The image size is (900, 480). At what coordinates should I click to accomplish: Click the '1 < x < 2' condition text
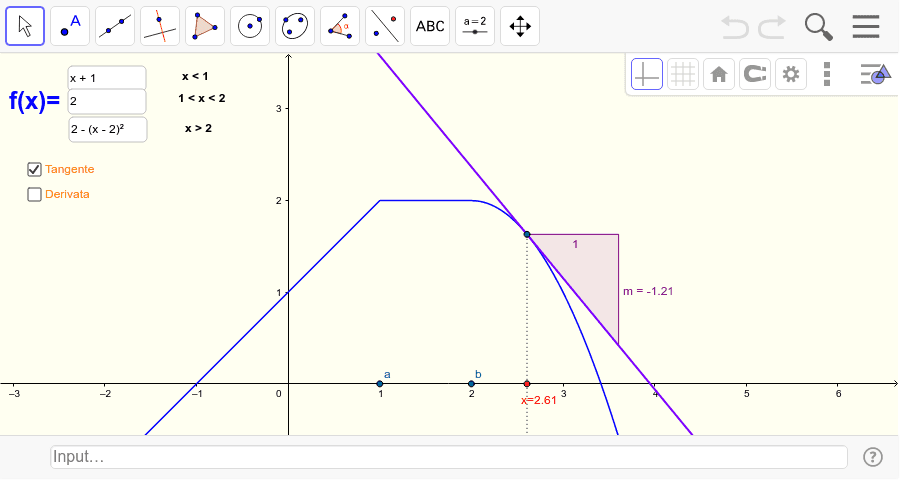pos(201,99)
